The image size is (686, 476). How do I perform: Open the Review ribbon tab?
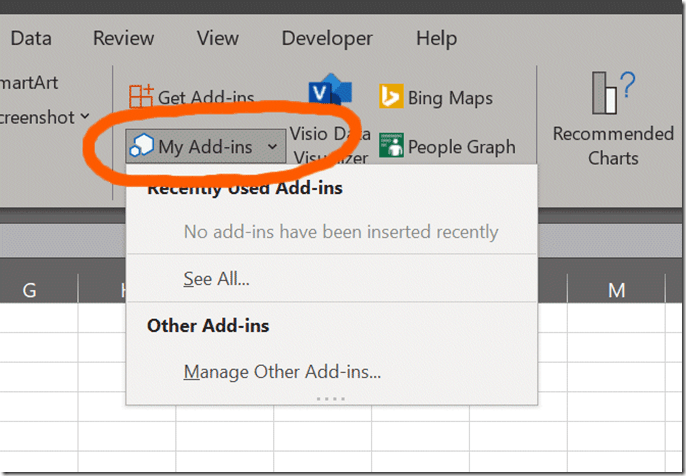tap(123, 38)
